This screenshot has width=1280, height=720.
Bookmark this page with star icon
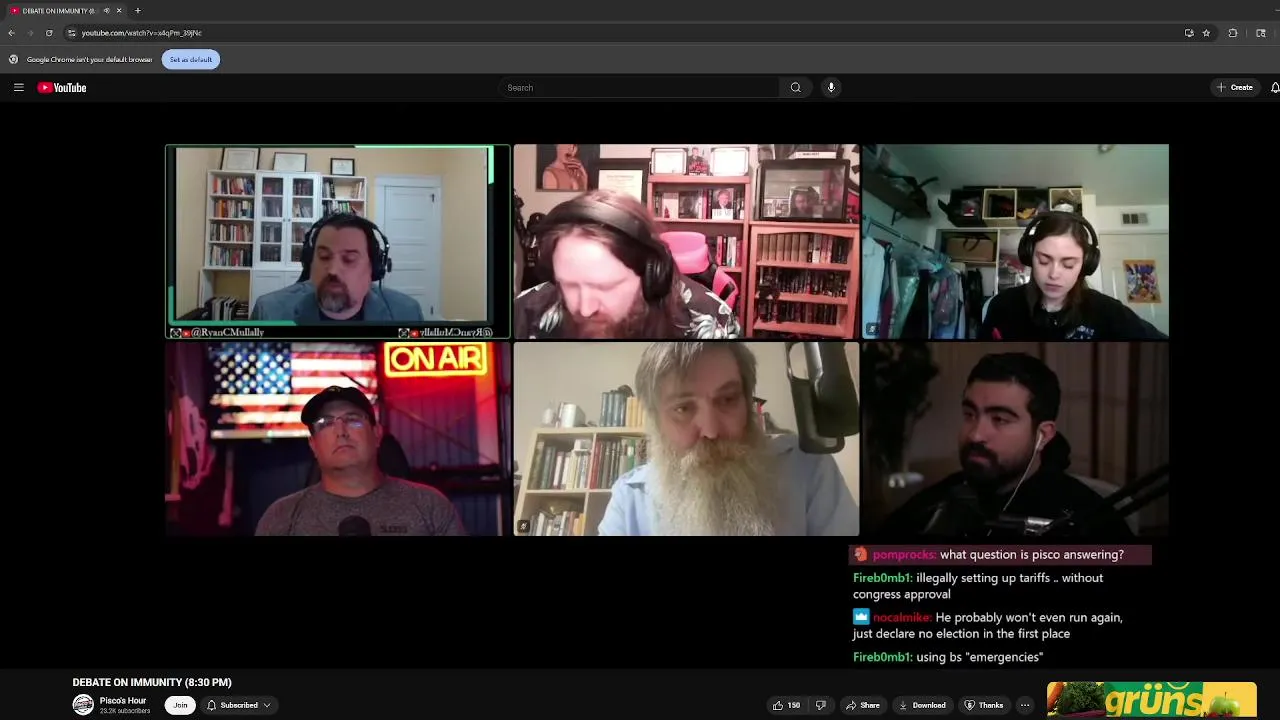[x=1206, y=33]
